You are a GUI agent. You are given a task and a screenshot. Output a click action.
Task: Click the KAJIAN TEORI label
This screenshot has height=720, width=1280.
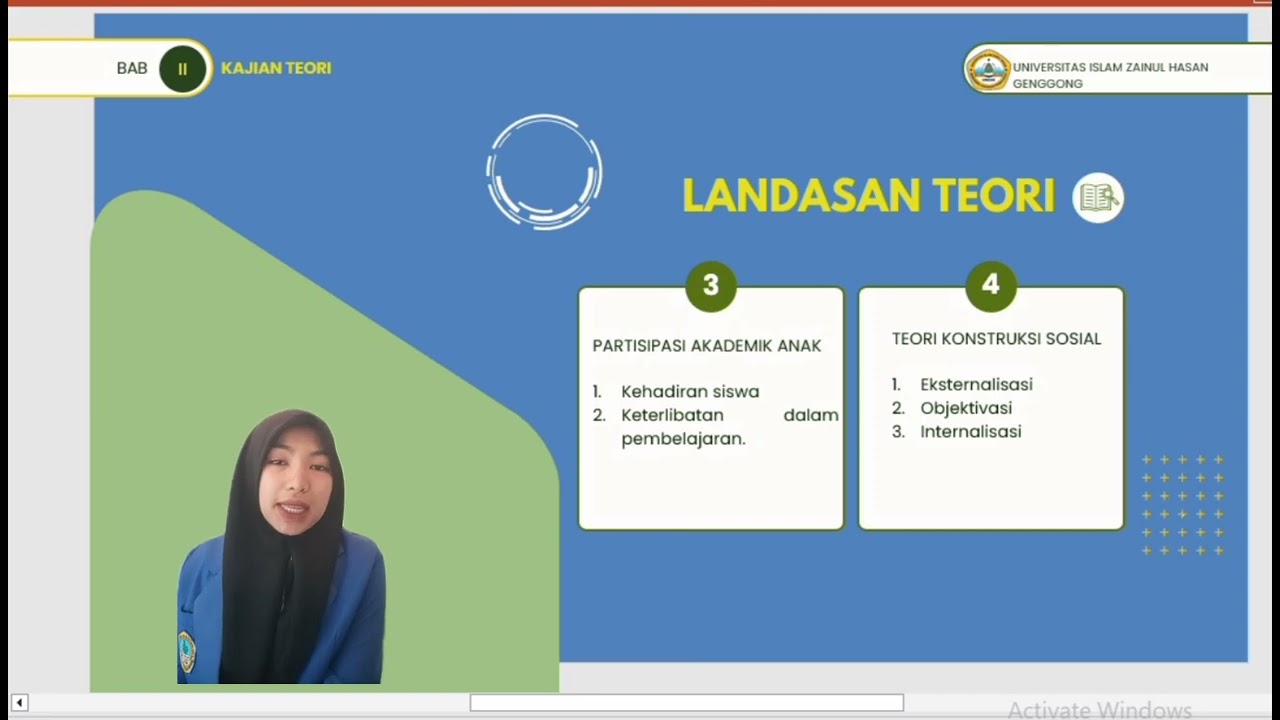click(276, 68)
